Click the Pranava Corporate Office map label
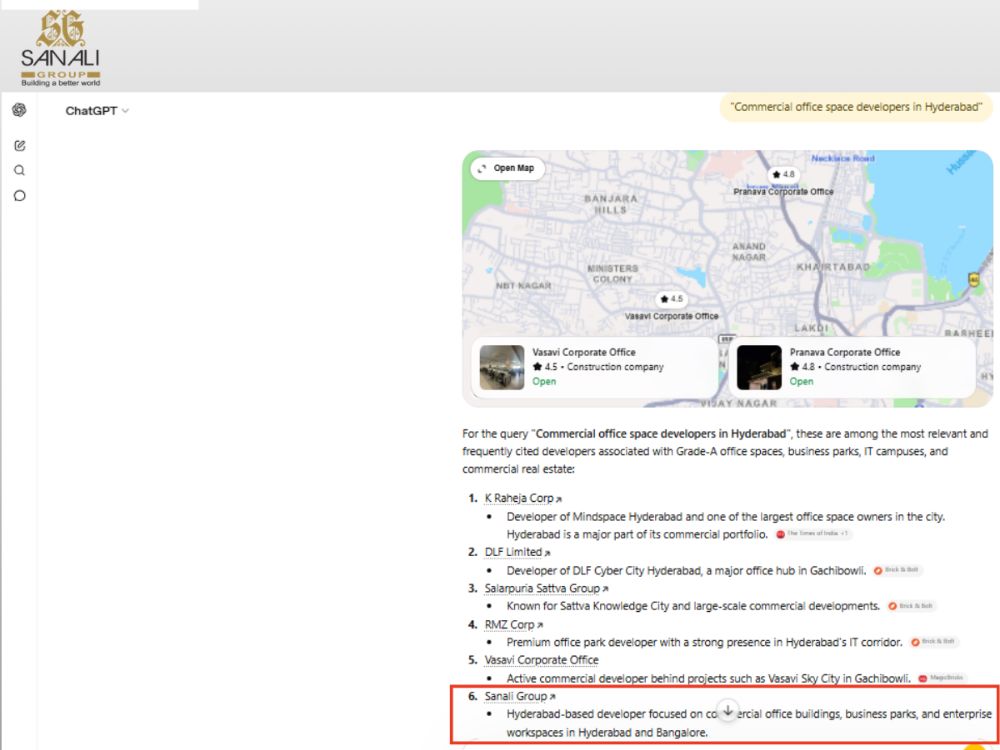The width and height of the screenshot is (1000, 750). (783, 191)
